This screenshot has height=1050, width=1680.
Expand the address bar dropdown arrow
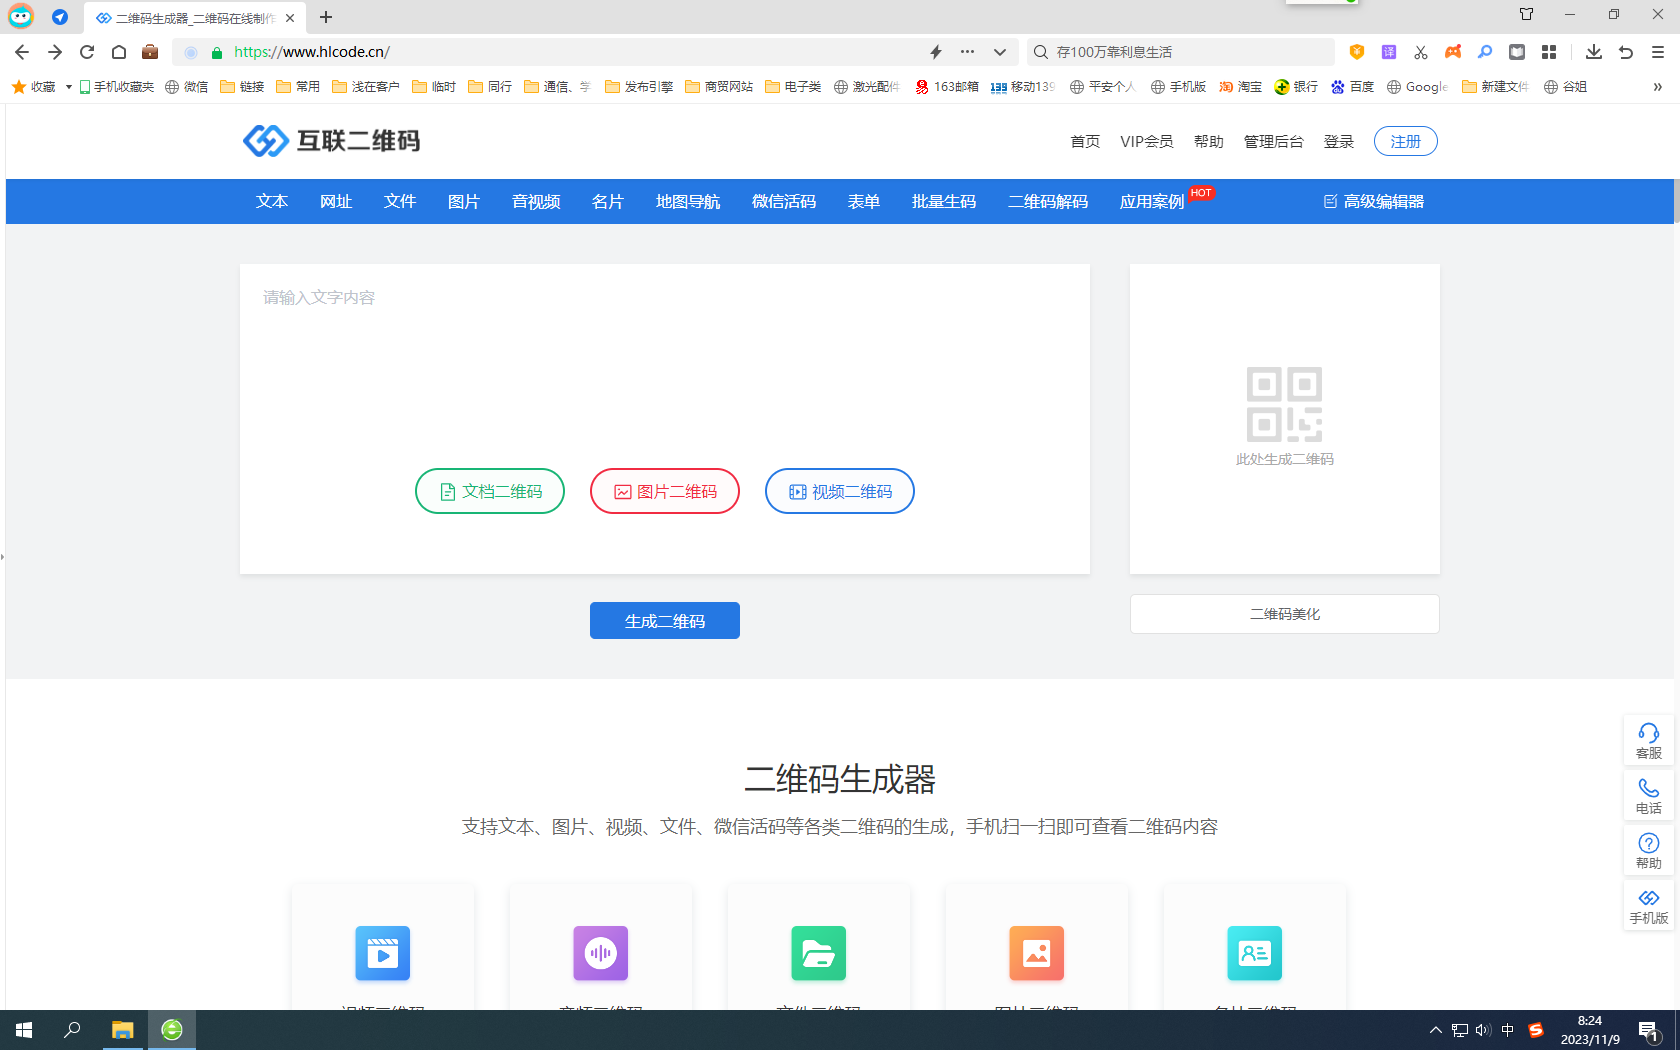pos(999,52)
